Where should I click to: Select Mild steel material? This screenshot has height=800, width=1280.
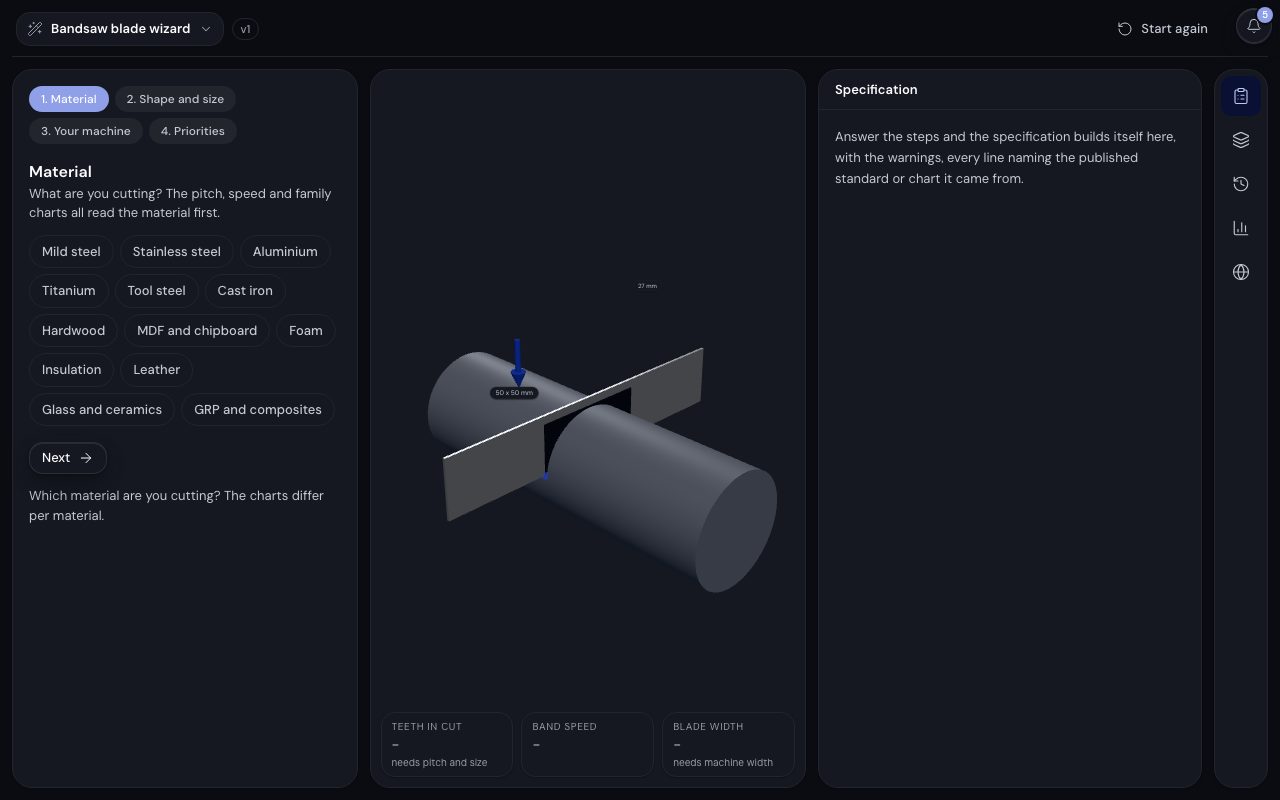(71, 252)
